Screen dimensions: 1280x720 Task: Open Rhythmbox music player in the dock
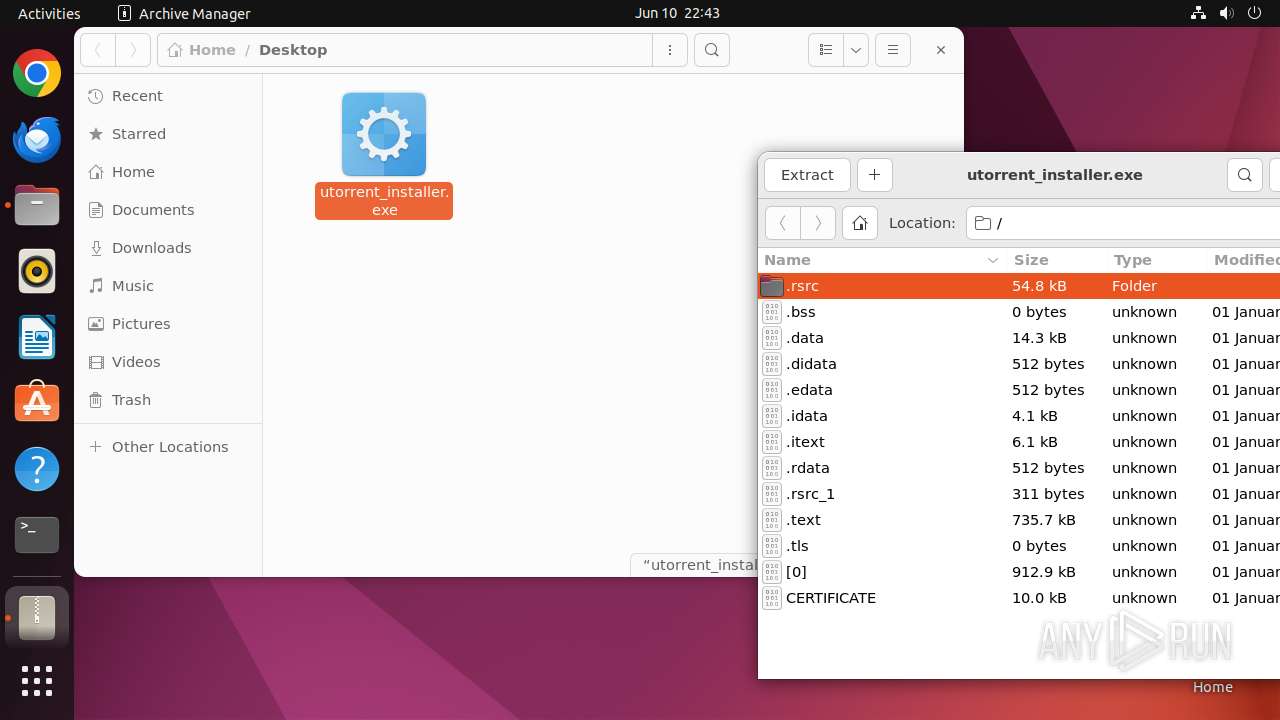pos(37,271)
